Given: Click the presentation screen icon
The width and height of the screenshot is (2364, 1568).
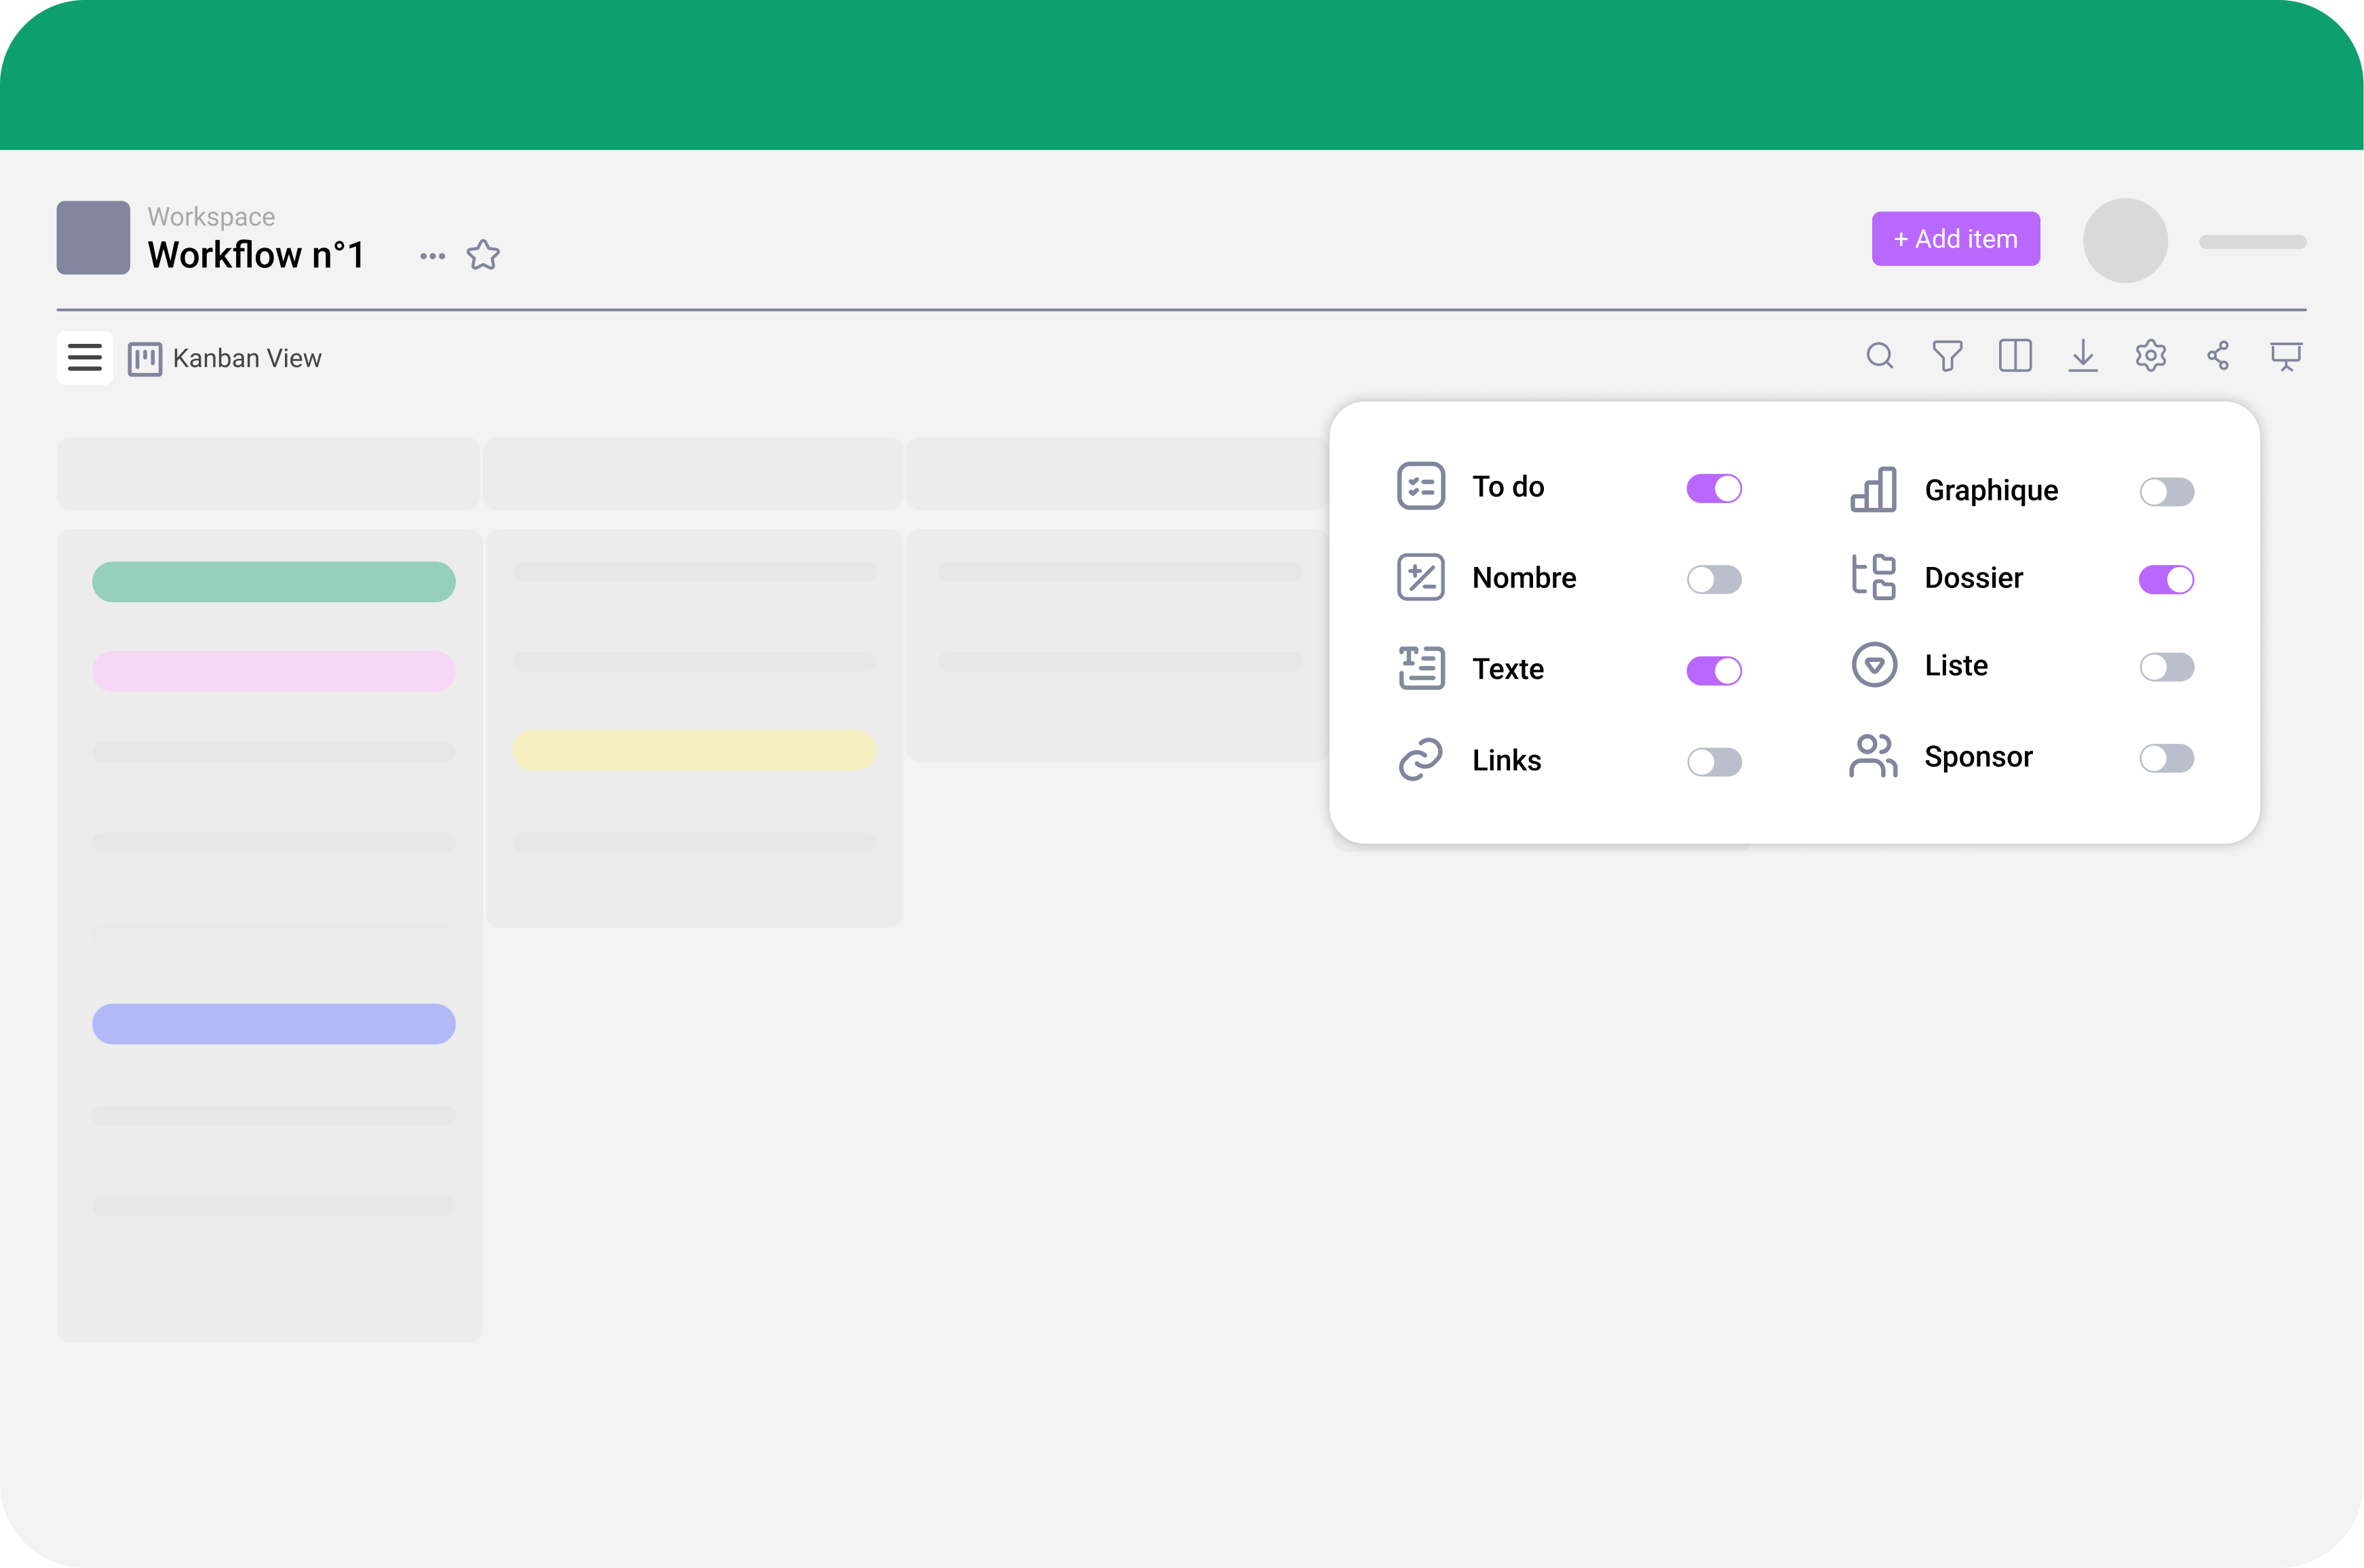Looking at the screenshot, I should [x=2286, y=356].
